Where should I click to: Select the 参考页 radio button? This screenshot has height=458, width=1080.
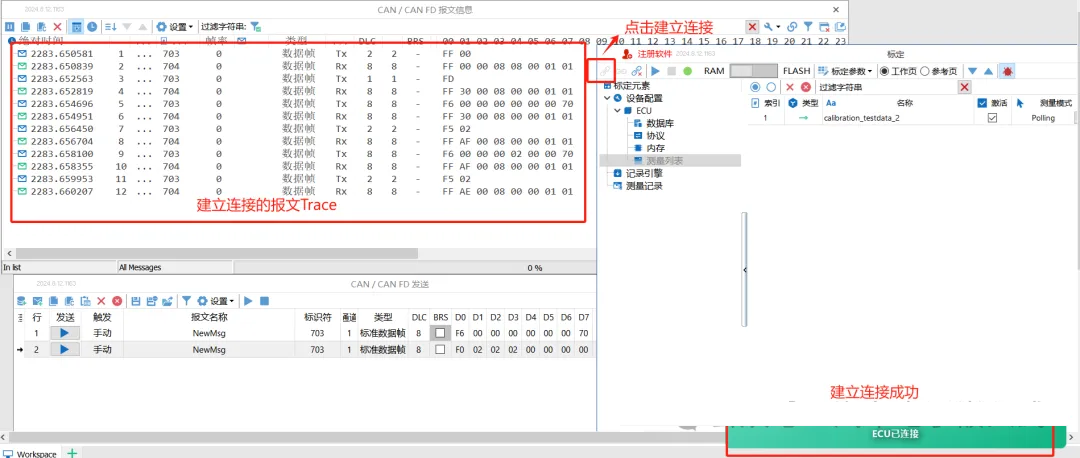click(x=924, y=71)
